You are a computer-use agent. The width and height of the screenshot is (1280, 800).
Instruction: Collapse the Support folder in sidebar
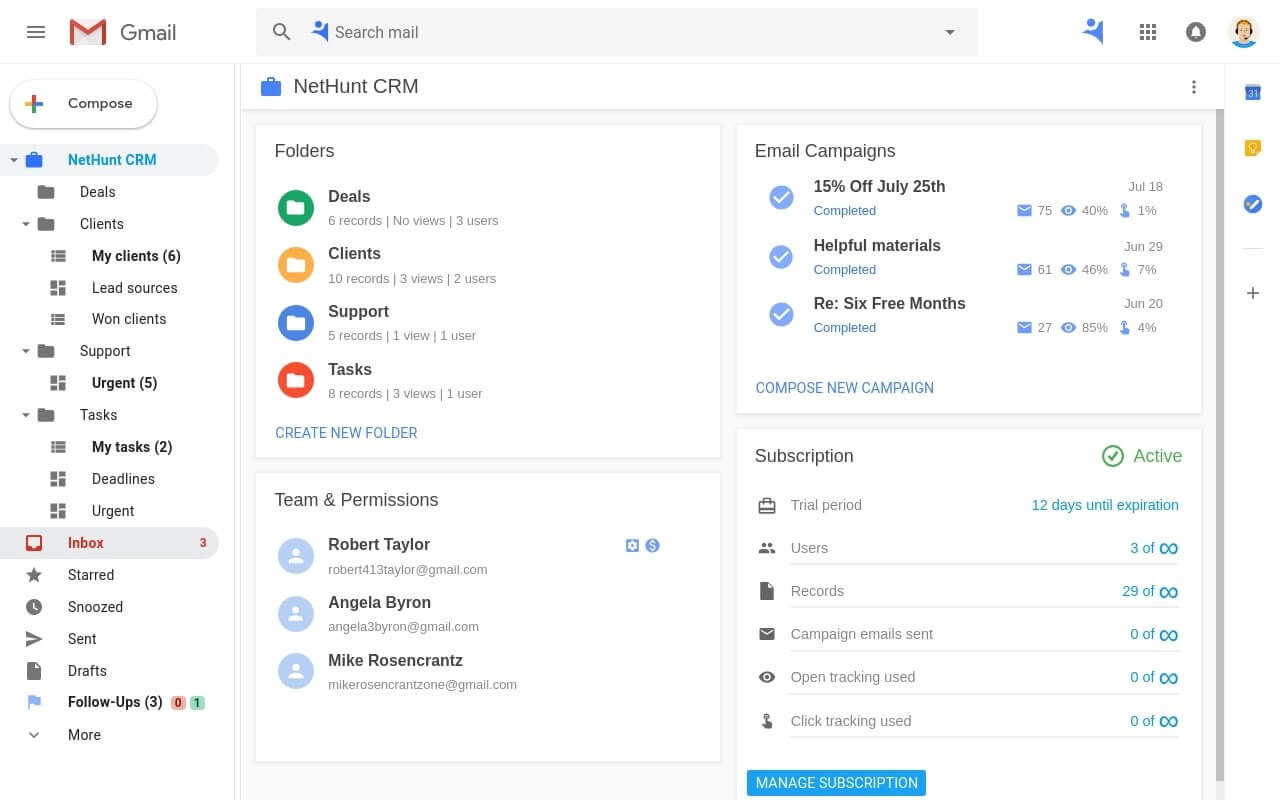click(26, 351)
